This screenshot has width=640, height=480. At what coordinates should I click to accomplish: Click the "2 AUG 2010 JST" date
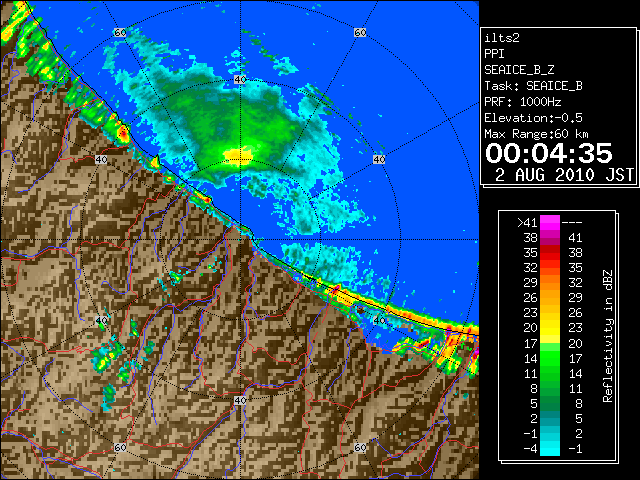(x=564, y=175)
